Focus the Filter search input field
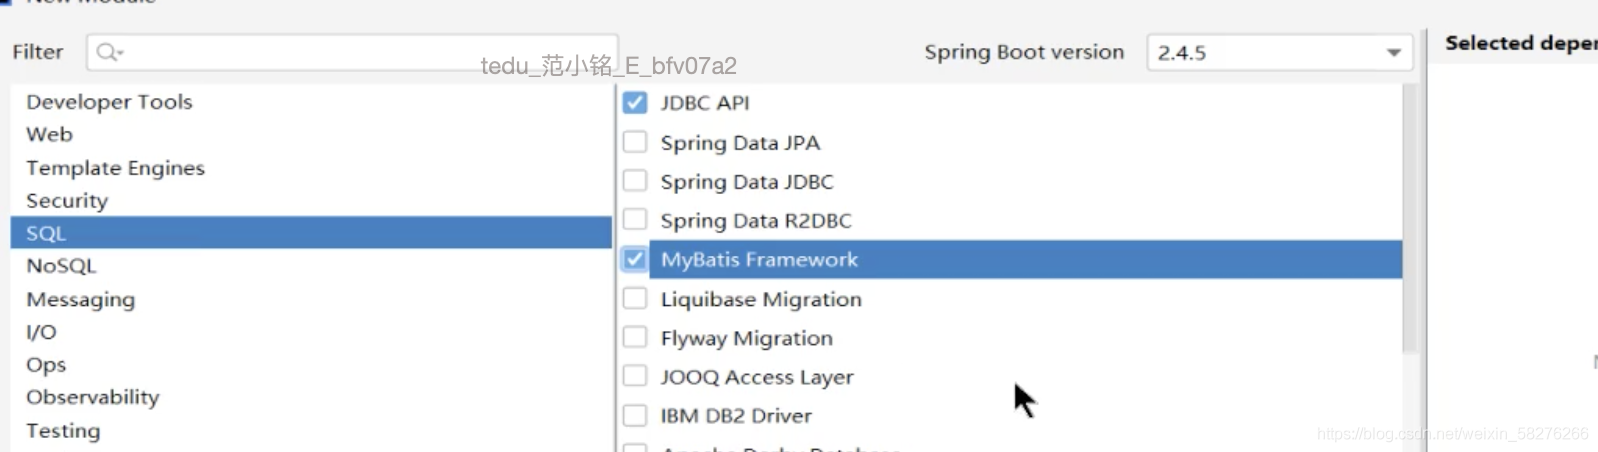This screenshot has height=452, width=1598. (352, 52)
